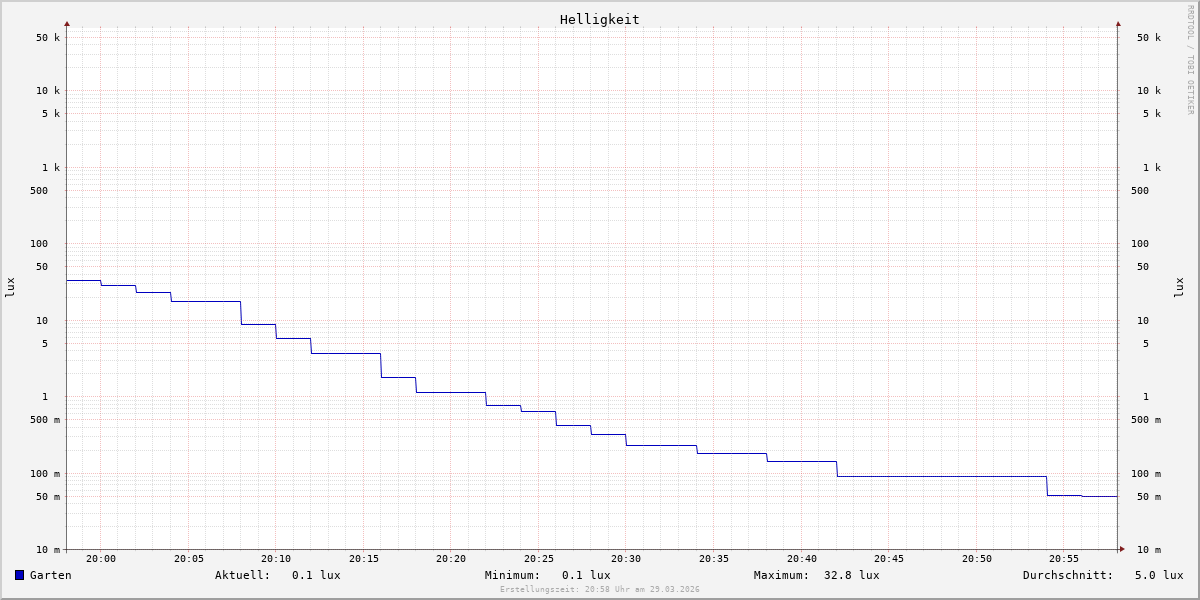Select the '50 m' label on left axis
The height and width of the screenshot is (600, 1200).
coord(48,497)
